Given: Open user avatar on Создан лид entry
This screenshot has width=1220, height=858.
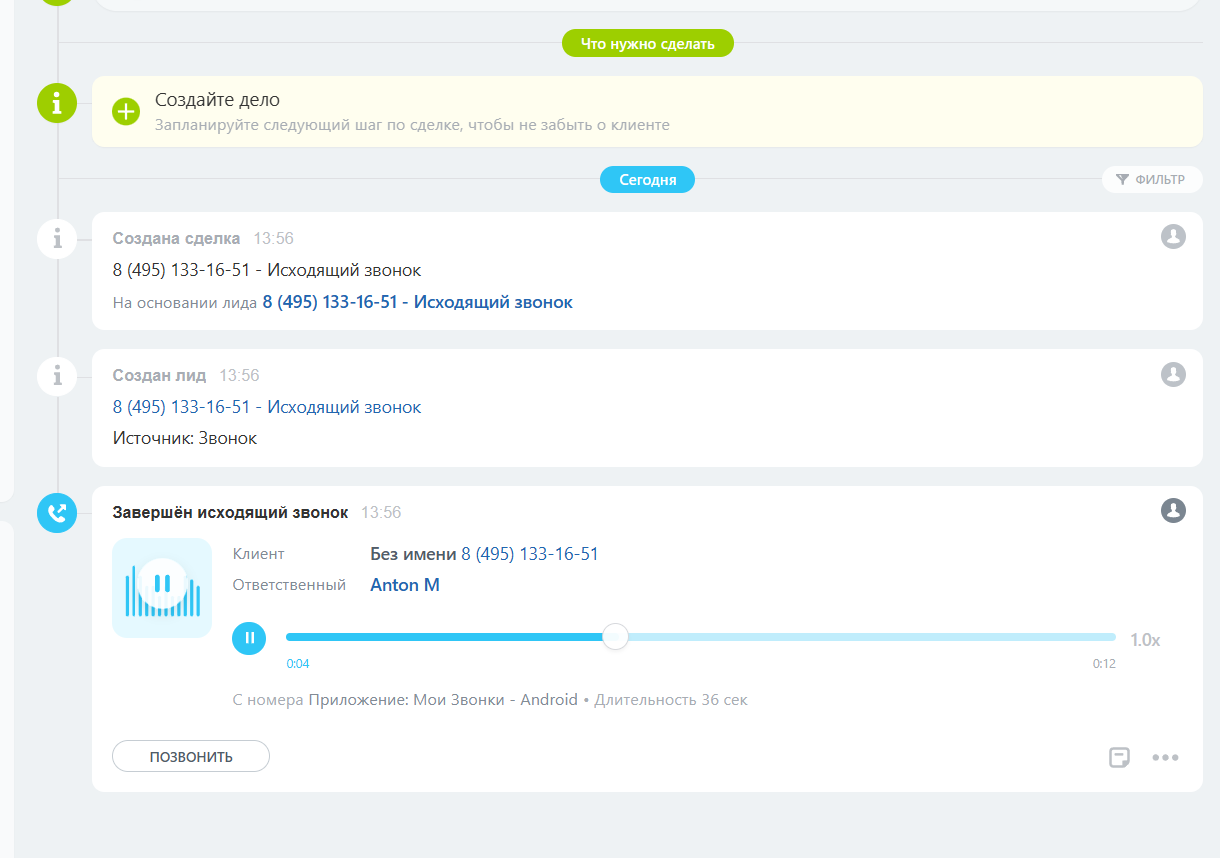Looking at the screenshot, I should [x=1173, y=374].
